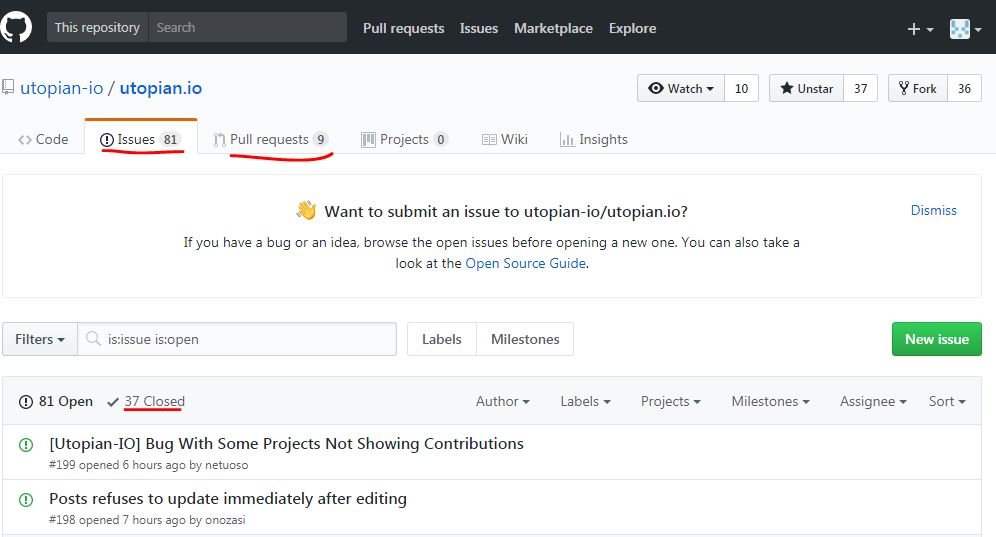Fork the repository
Viewport: 996px width, 537px height.
(x=918, y=88)
